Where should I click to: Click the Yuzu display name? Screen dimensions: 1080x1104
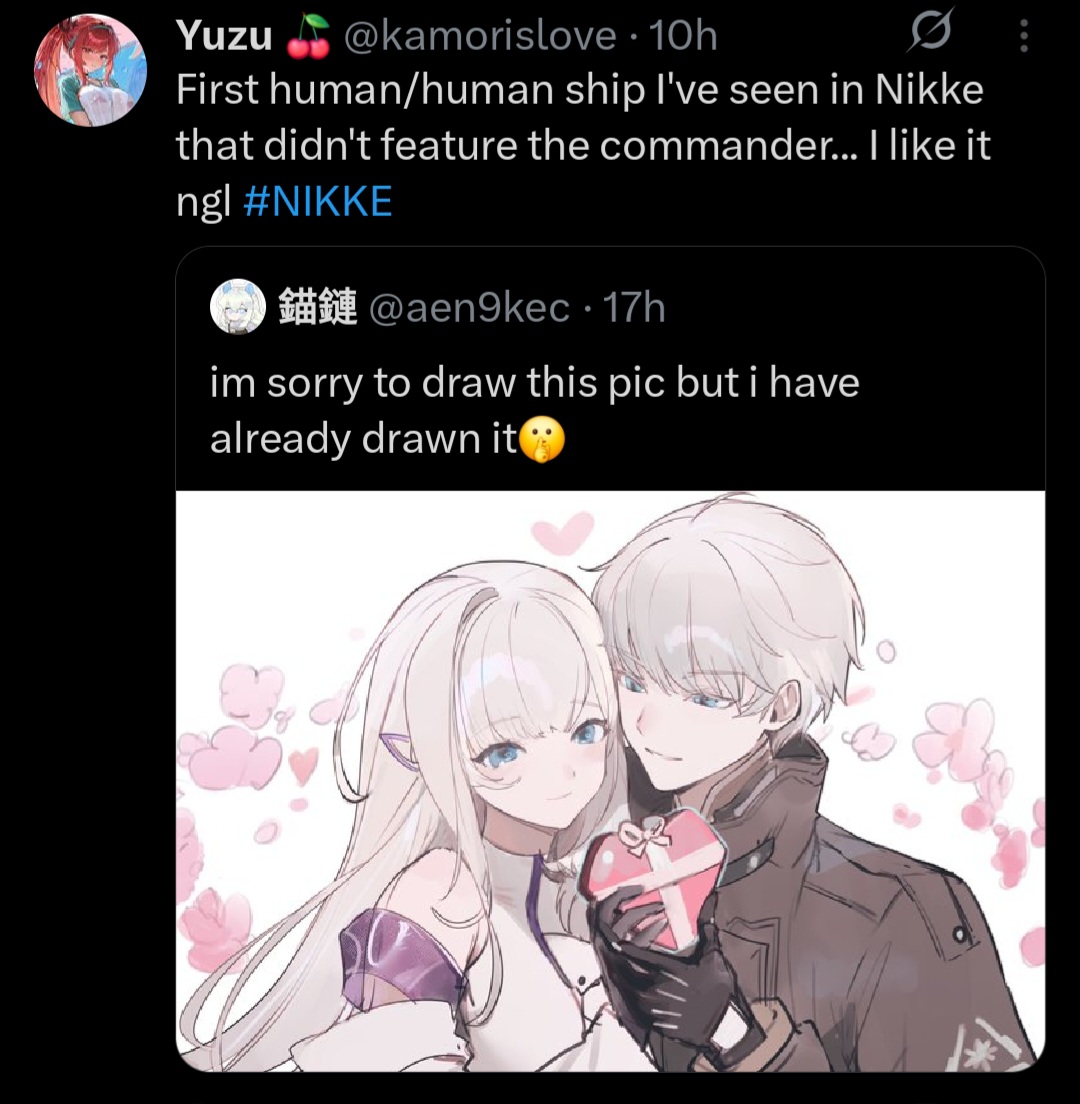[224, 35]
